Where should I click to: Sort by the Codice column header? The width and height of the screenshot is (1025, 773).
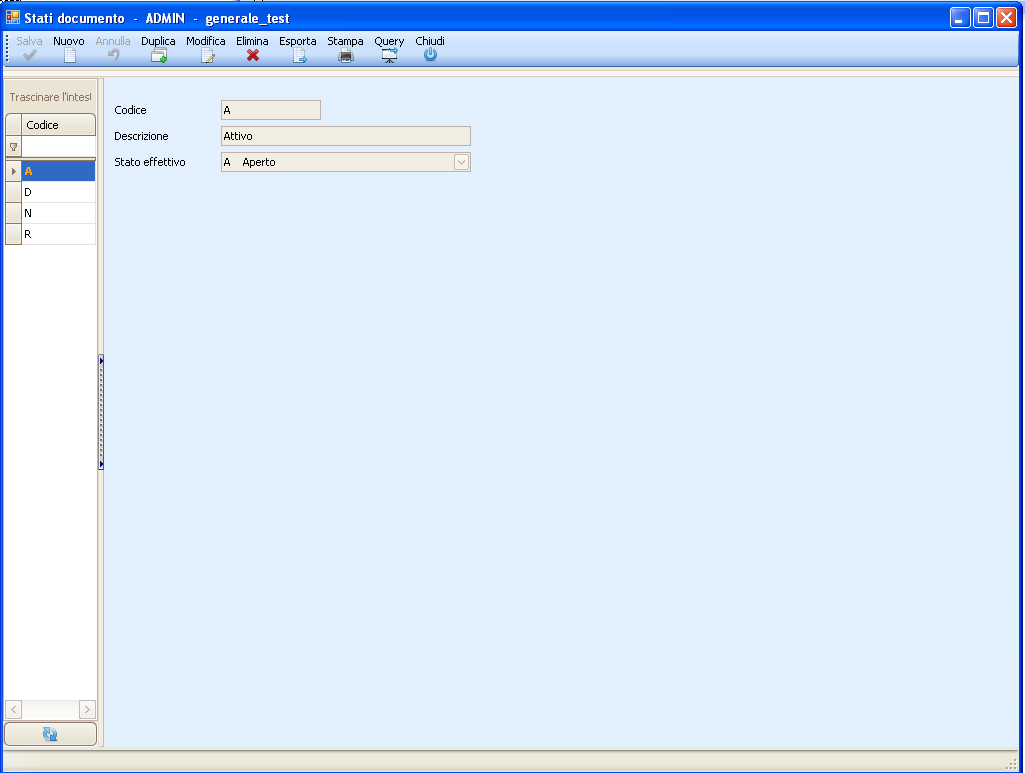coord(58,125)
